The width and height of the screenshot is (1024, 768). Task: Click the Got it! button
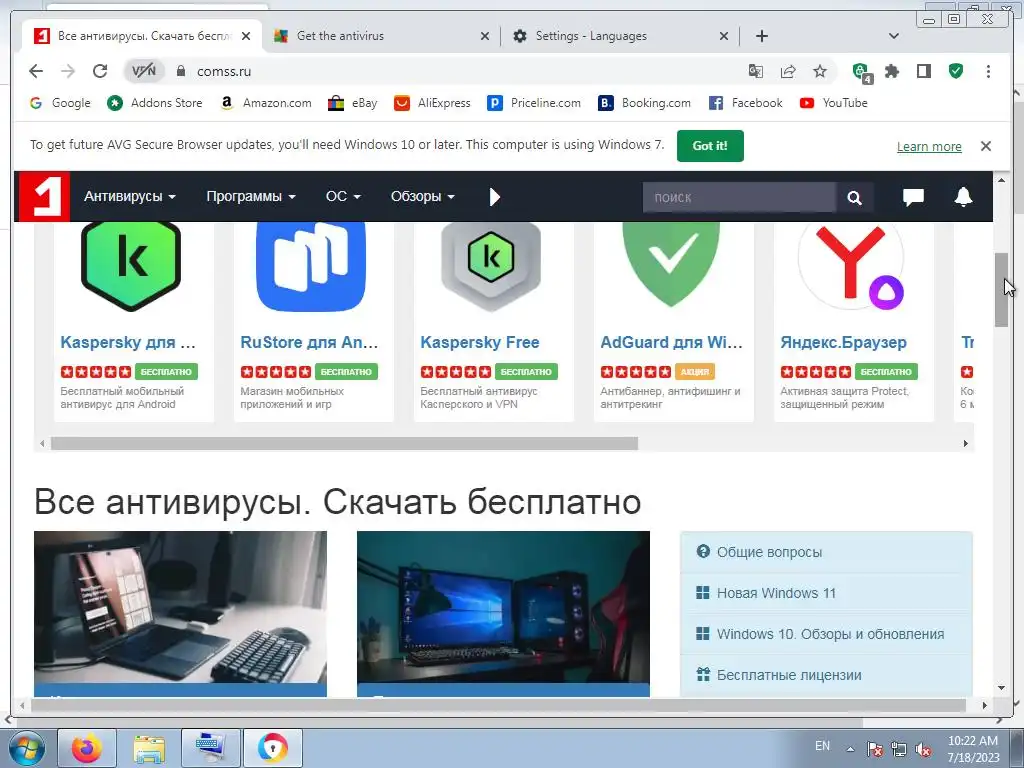tap(710, 146)
